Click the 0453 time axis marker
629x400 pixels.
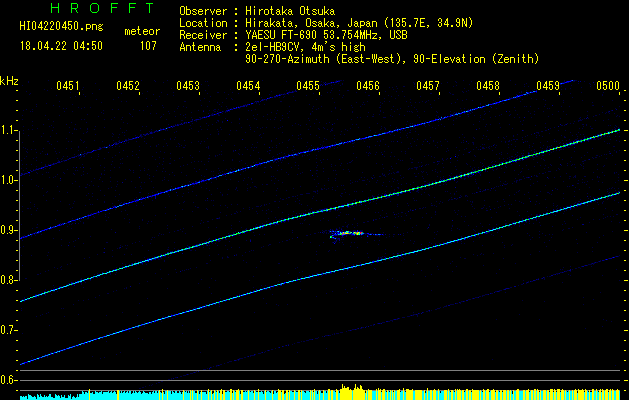[188, 85]
